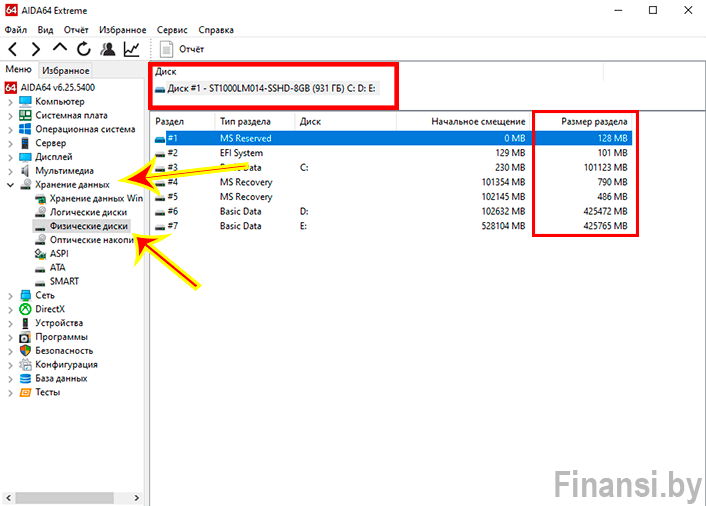Click the Диск column header in partition table
Viewport: 706px width, 506px height.
(345, 122)
